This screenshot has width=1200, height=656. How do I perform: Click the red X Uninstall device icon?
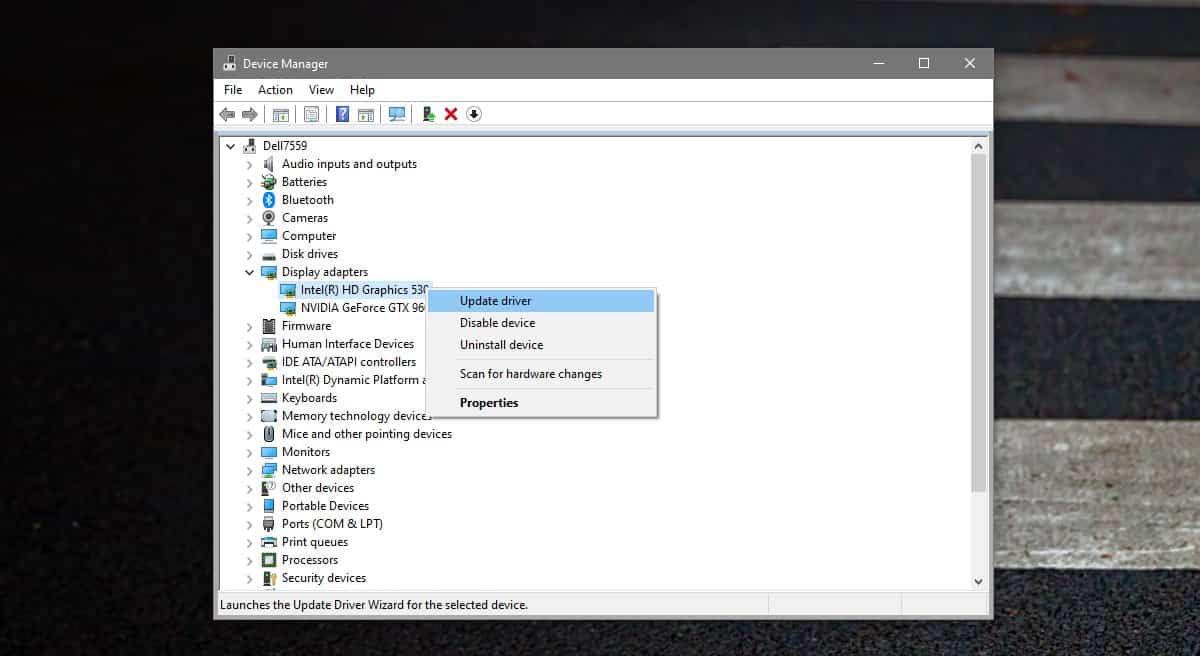[x=451, y=114]
